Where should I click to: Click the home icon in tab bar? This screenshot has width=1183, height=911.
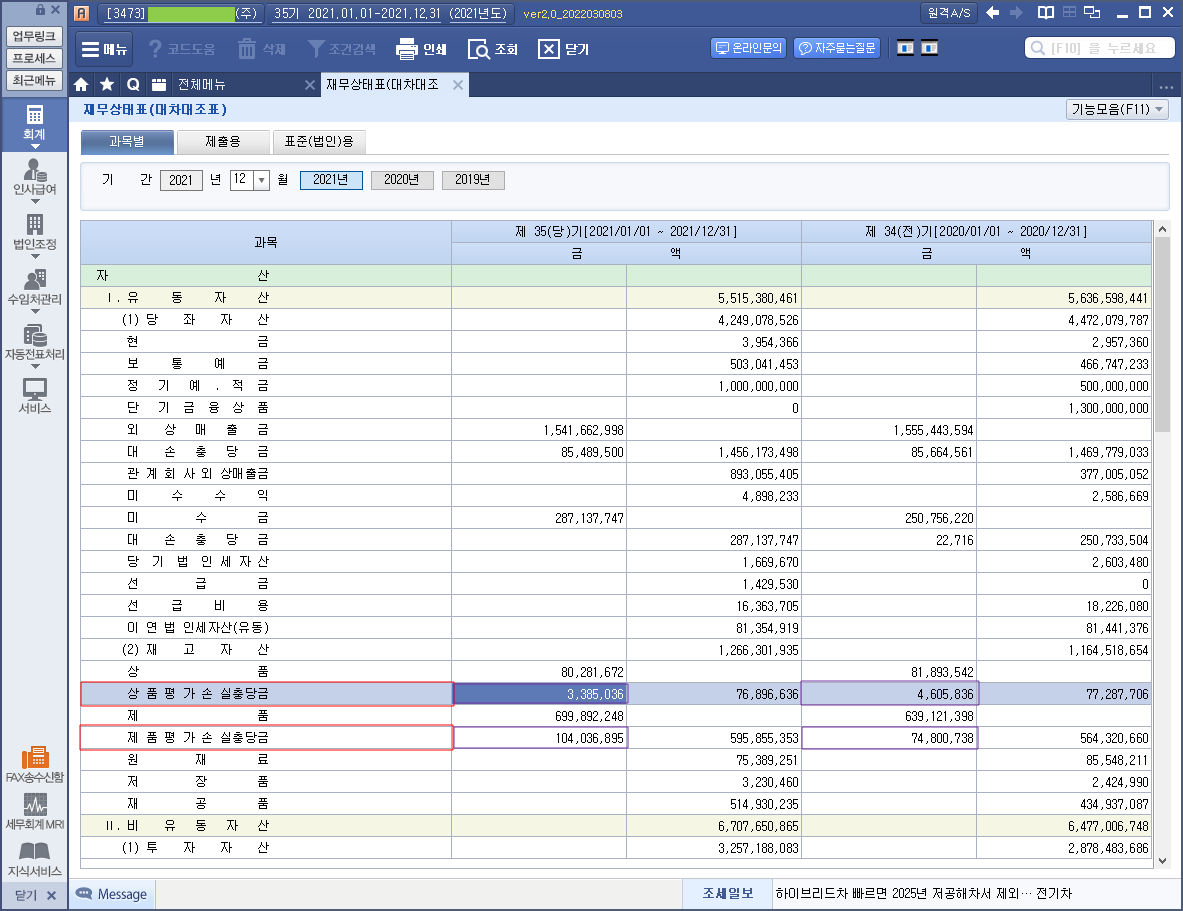click(x=82, y=85)
